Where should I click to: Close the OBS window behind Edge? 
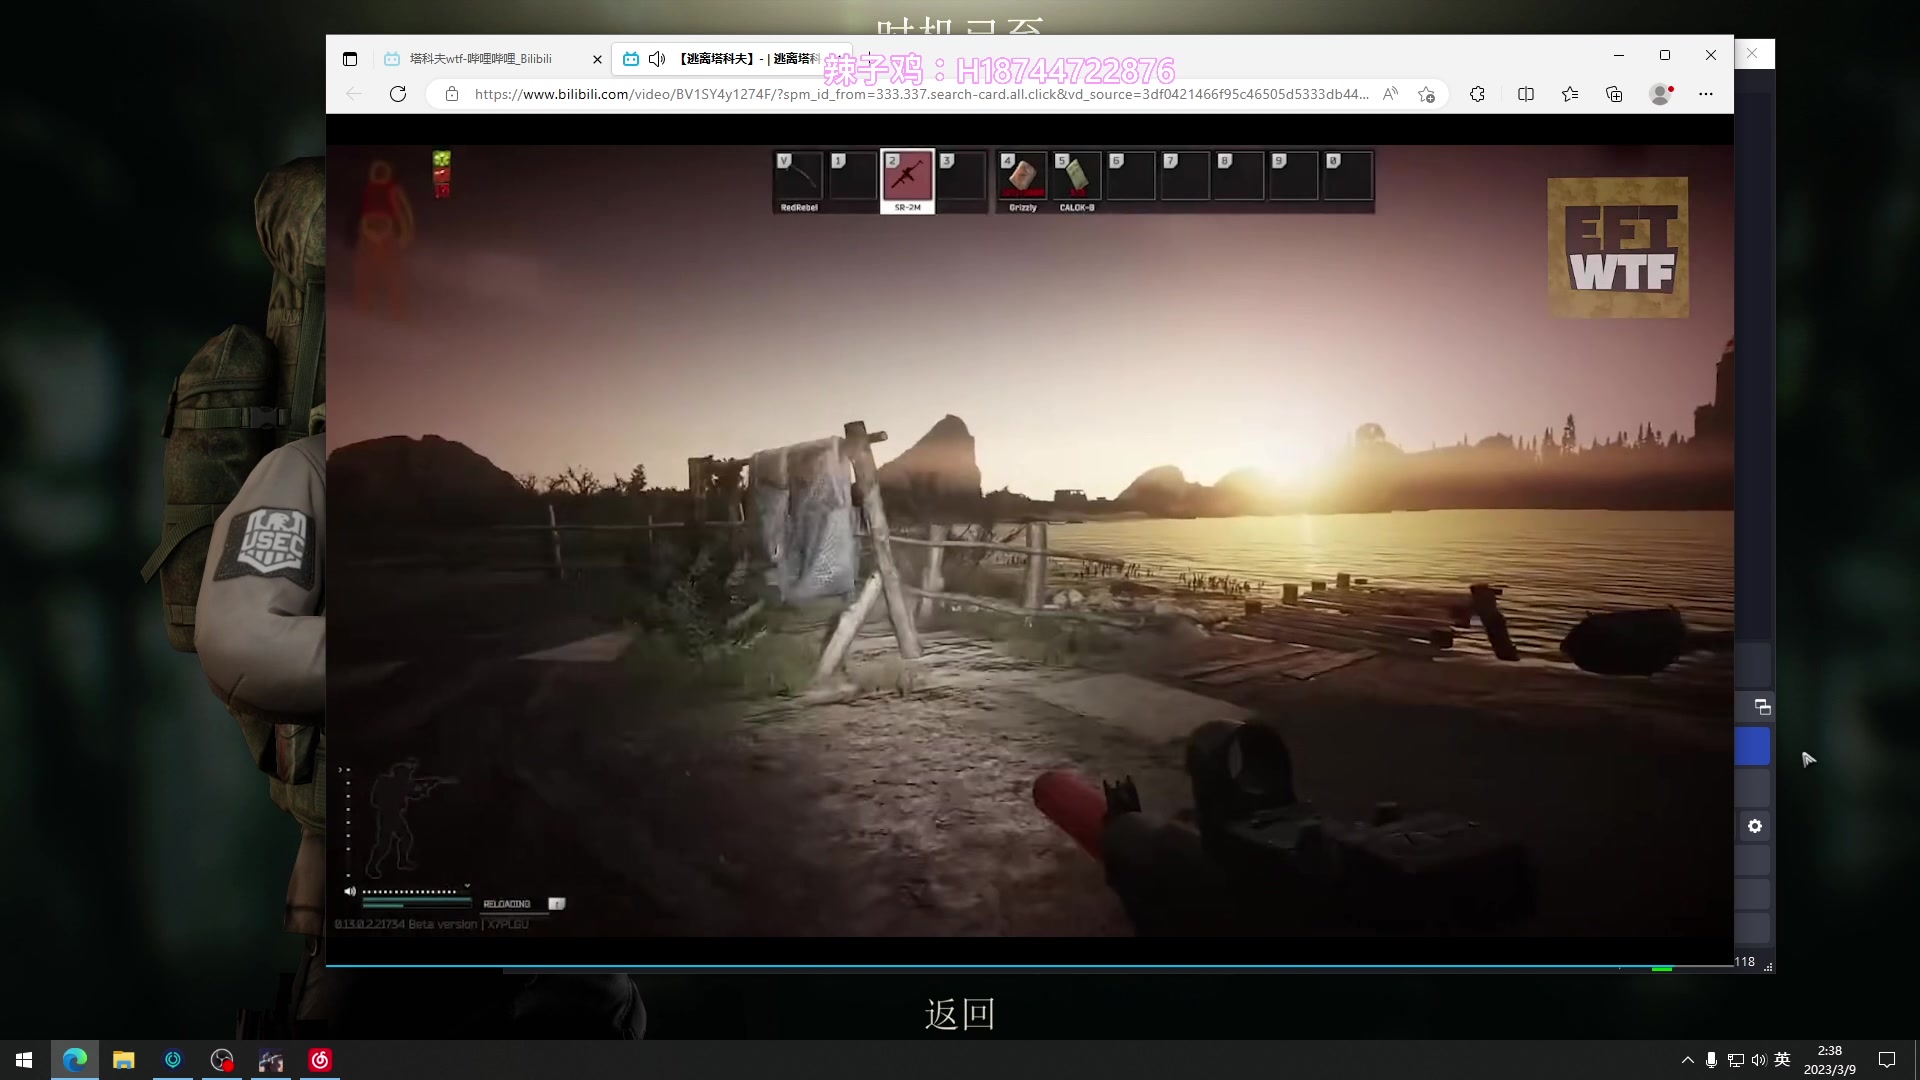click(x=1752, y=54)
